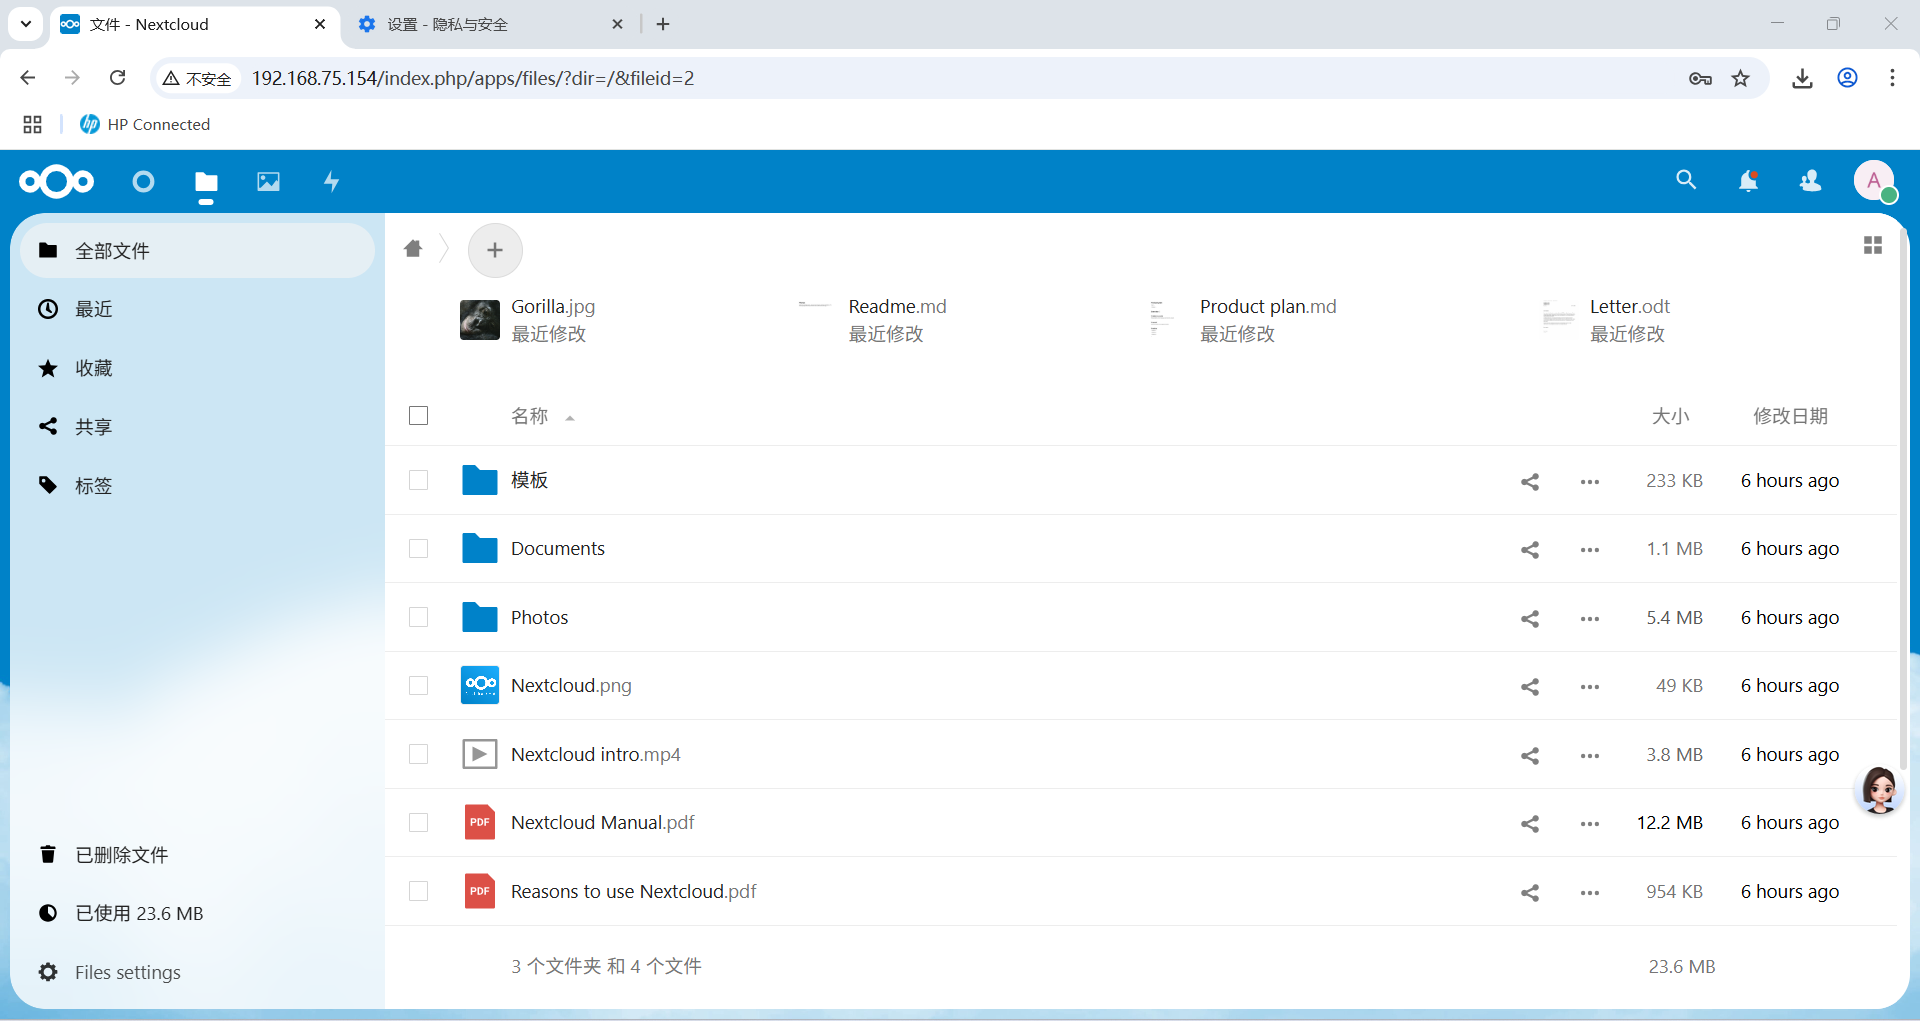The height and width of the screenshot is (1021, 1920).
Task: Switch to grid view icon
Action: 1873,245
